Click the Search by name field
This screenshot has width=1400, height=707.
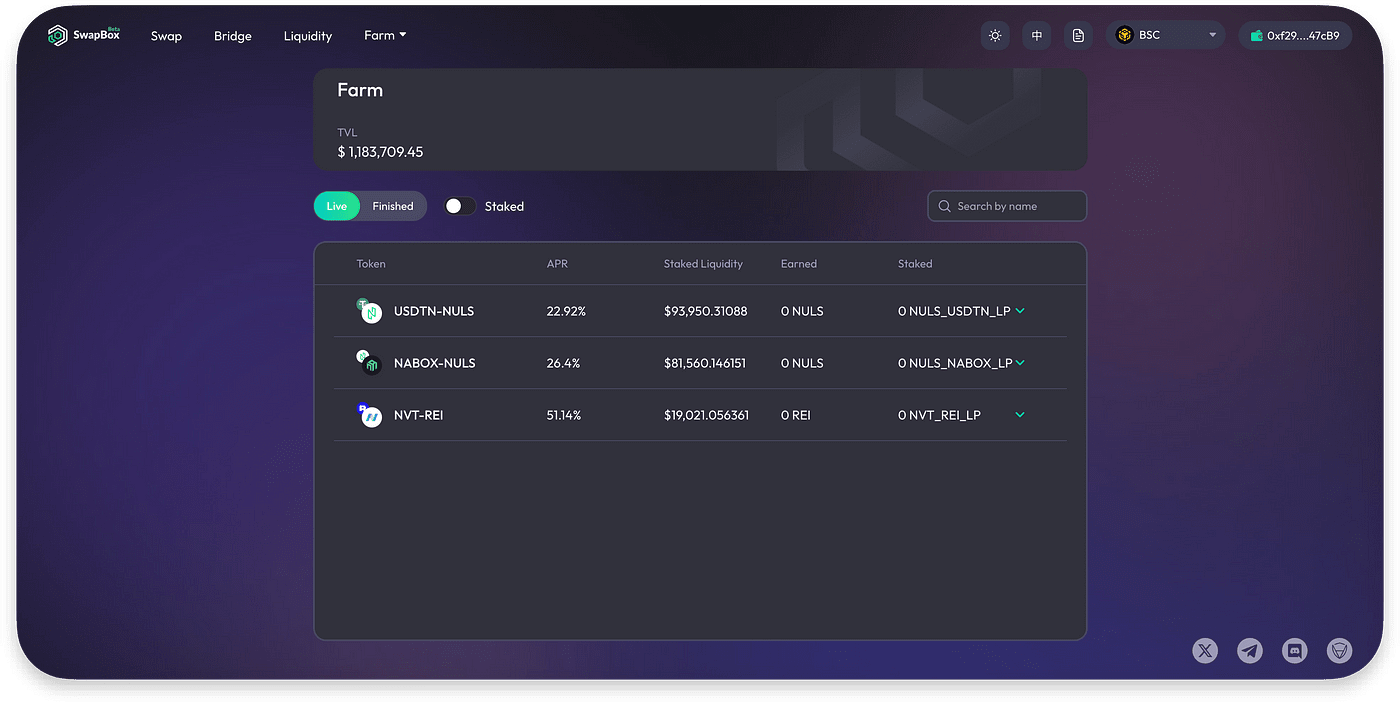tap(1007, 206)
